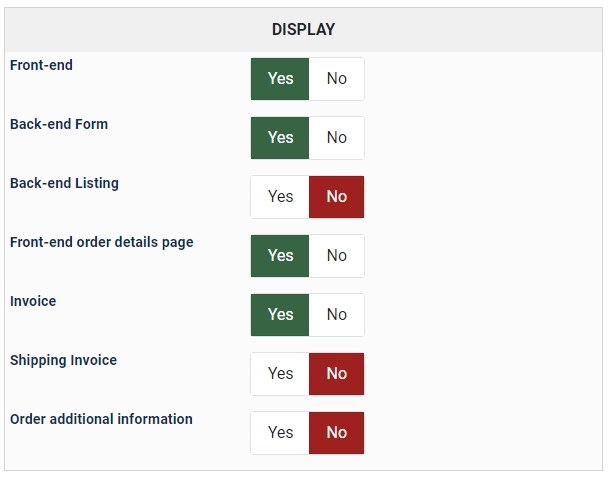Image resolution: width=610 pixels, height=483 pixels.
Task: Click the Order additional information label
Action: (101, 419)
